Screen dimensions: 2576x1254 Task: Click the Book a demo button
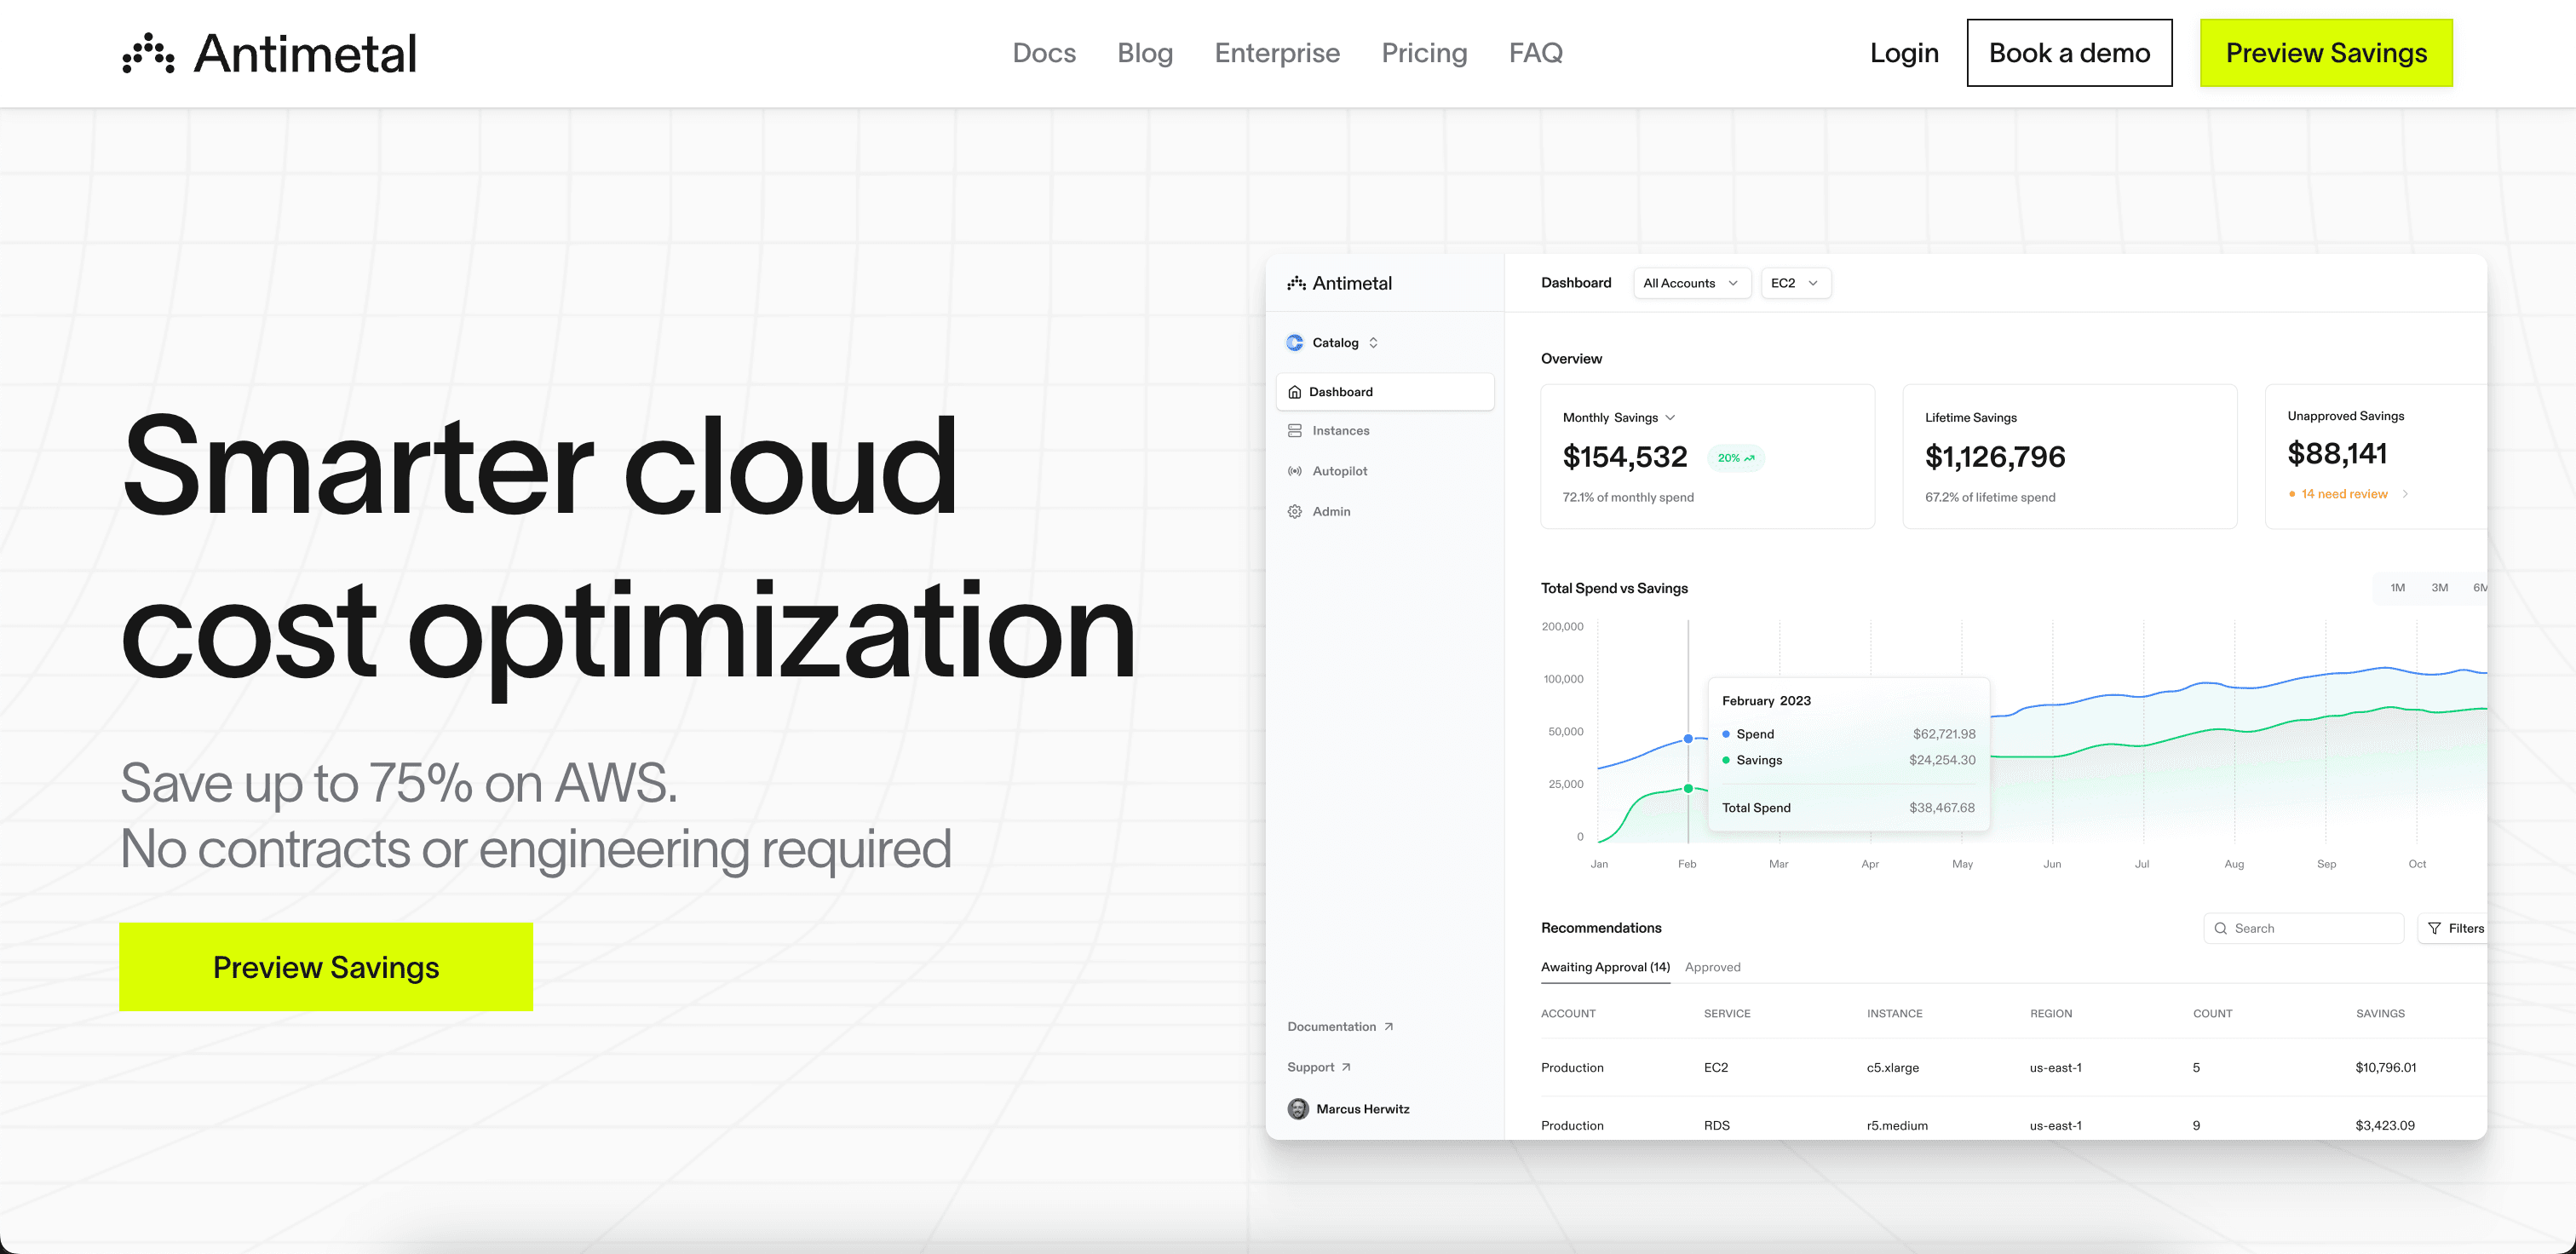click(x=2069, y=53)
